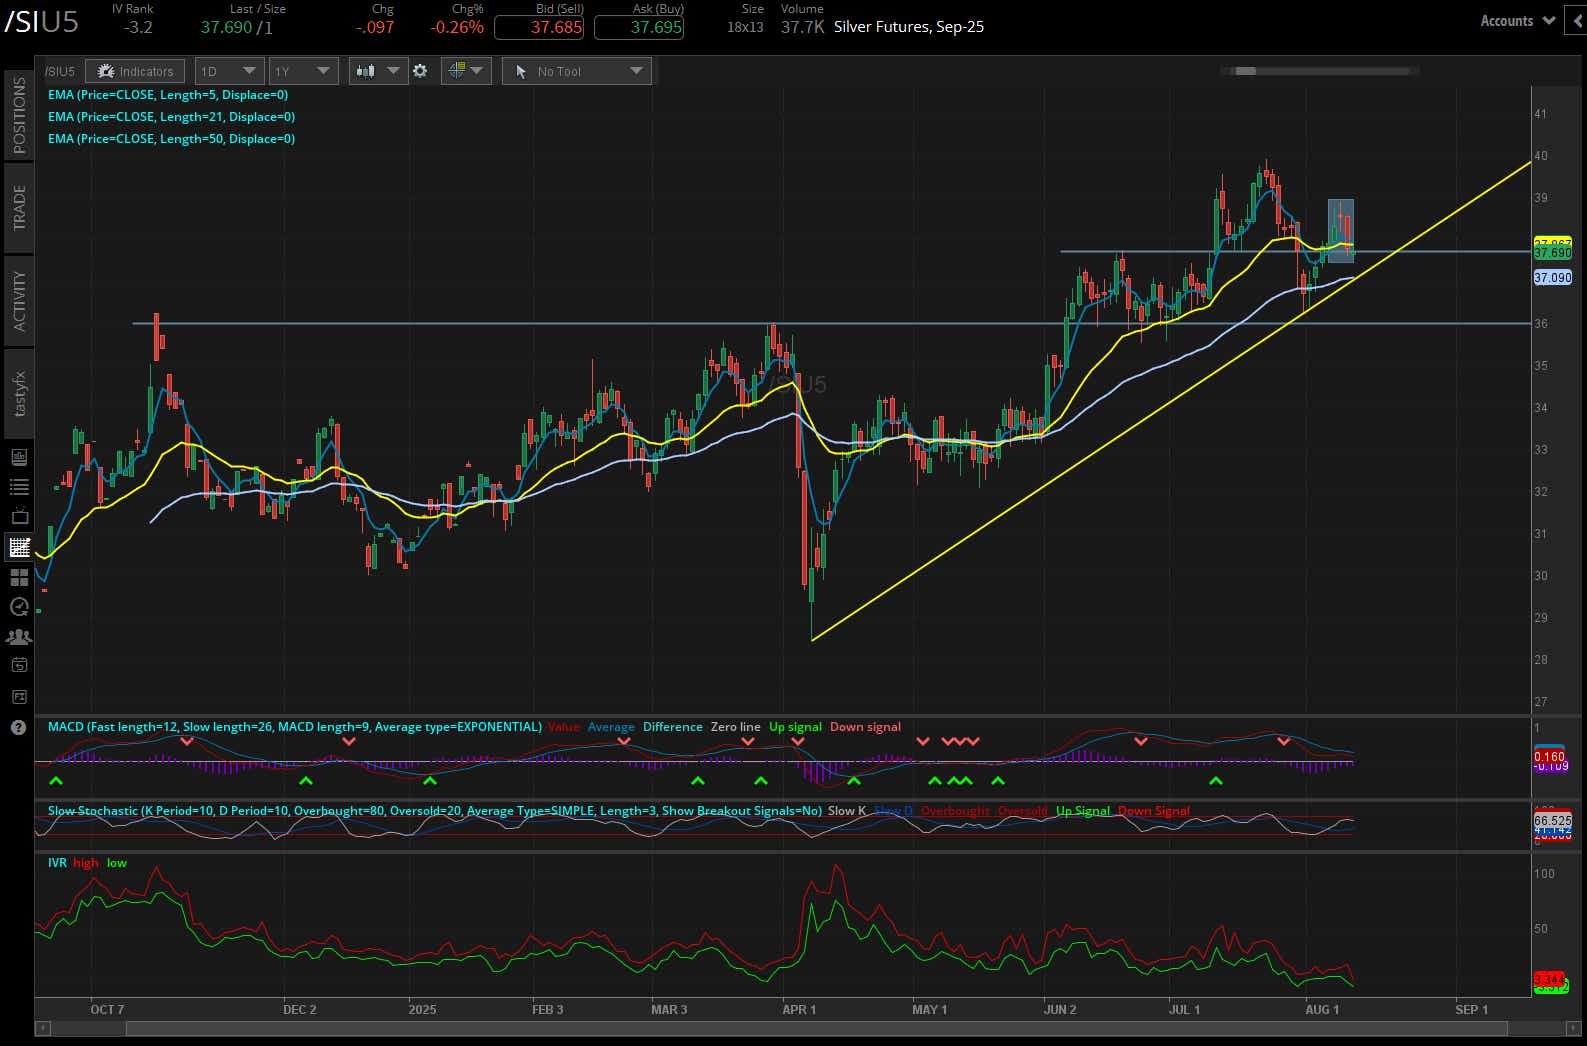Open the help question mark icon
Viewport: 1587px width, 1046px height.
(x=19, y=727)
